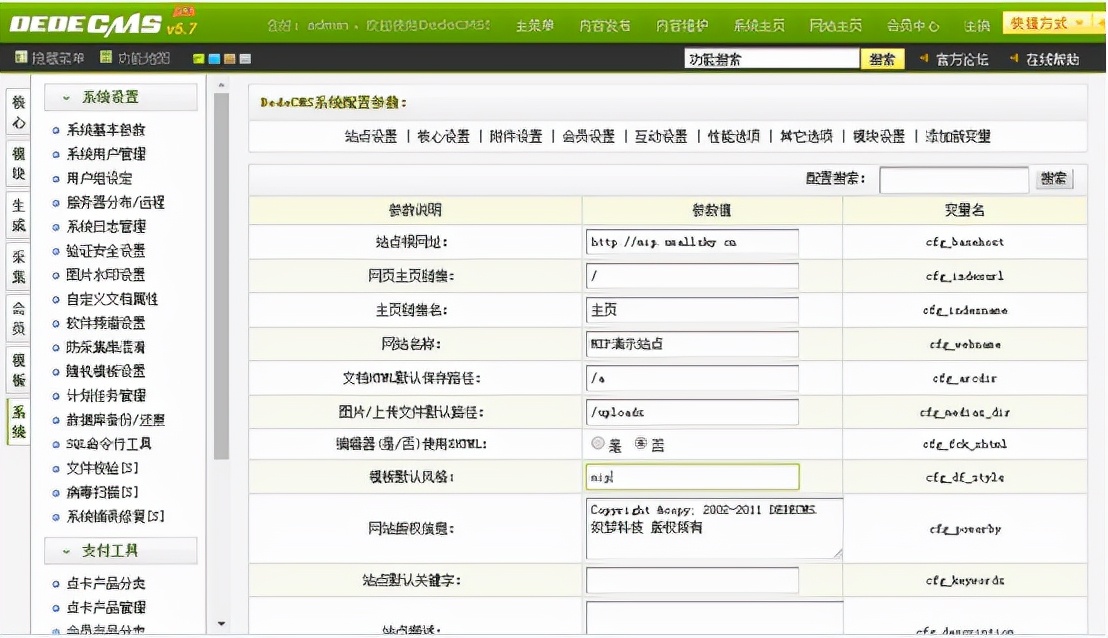Select the 会员 vertical tab
This screenshot has width=1108, height=638.
tap(18, 318)
